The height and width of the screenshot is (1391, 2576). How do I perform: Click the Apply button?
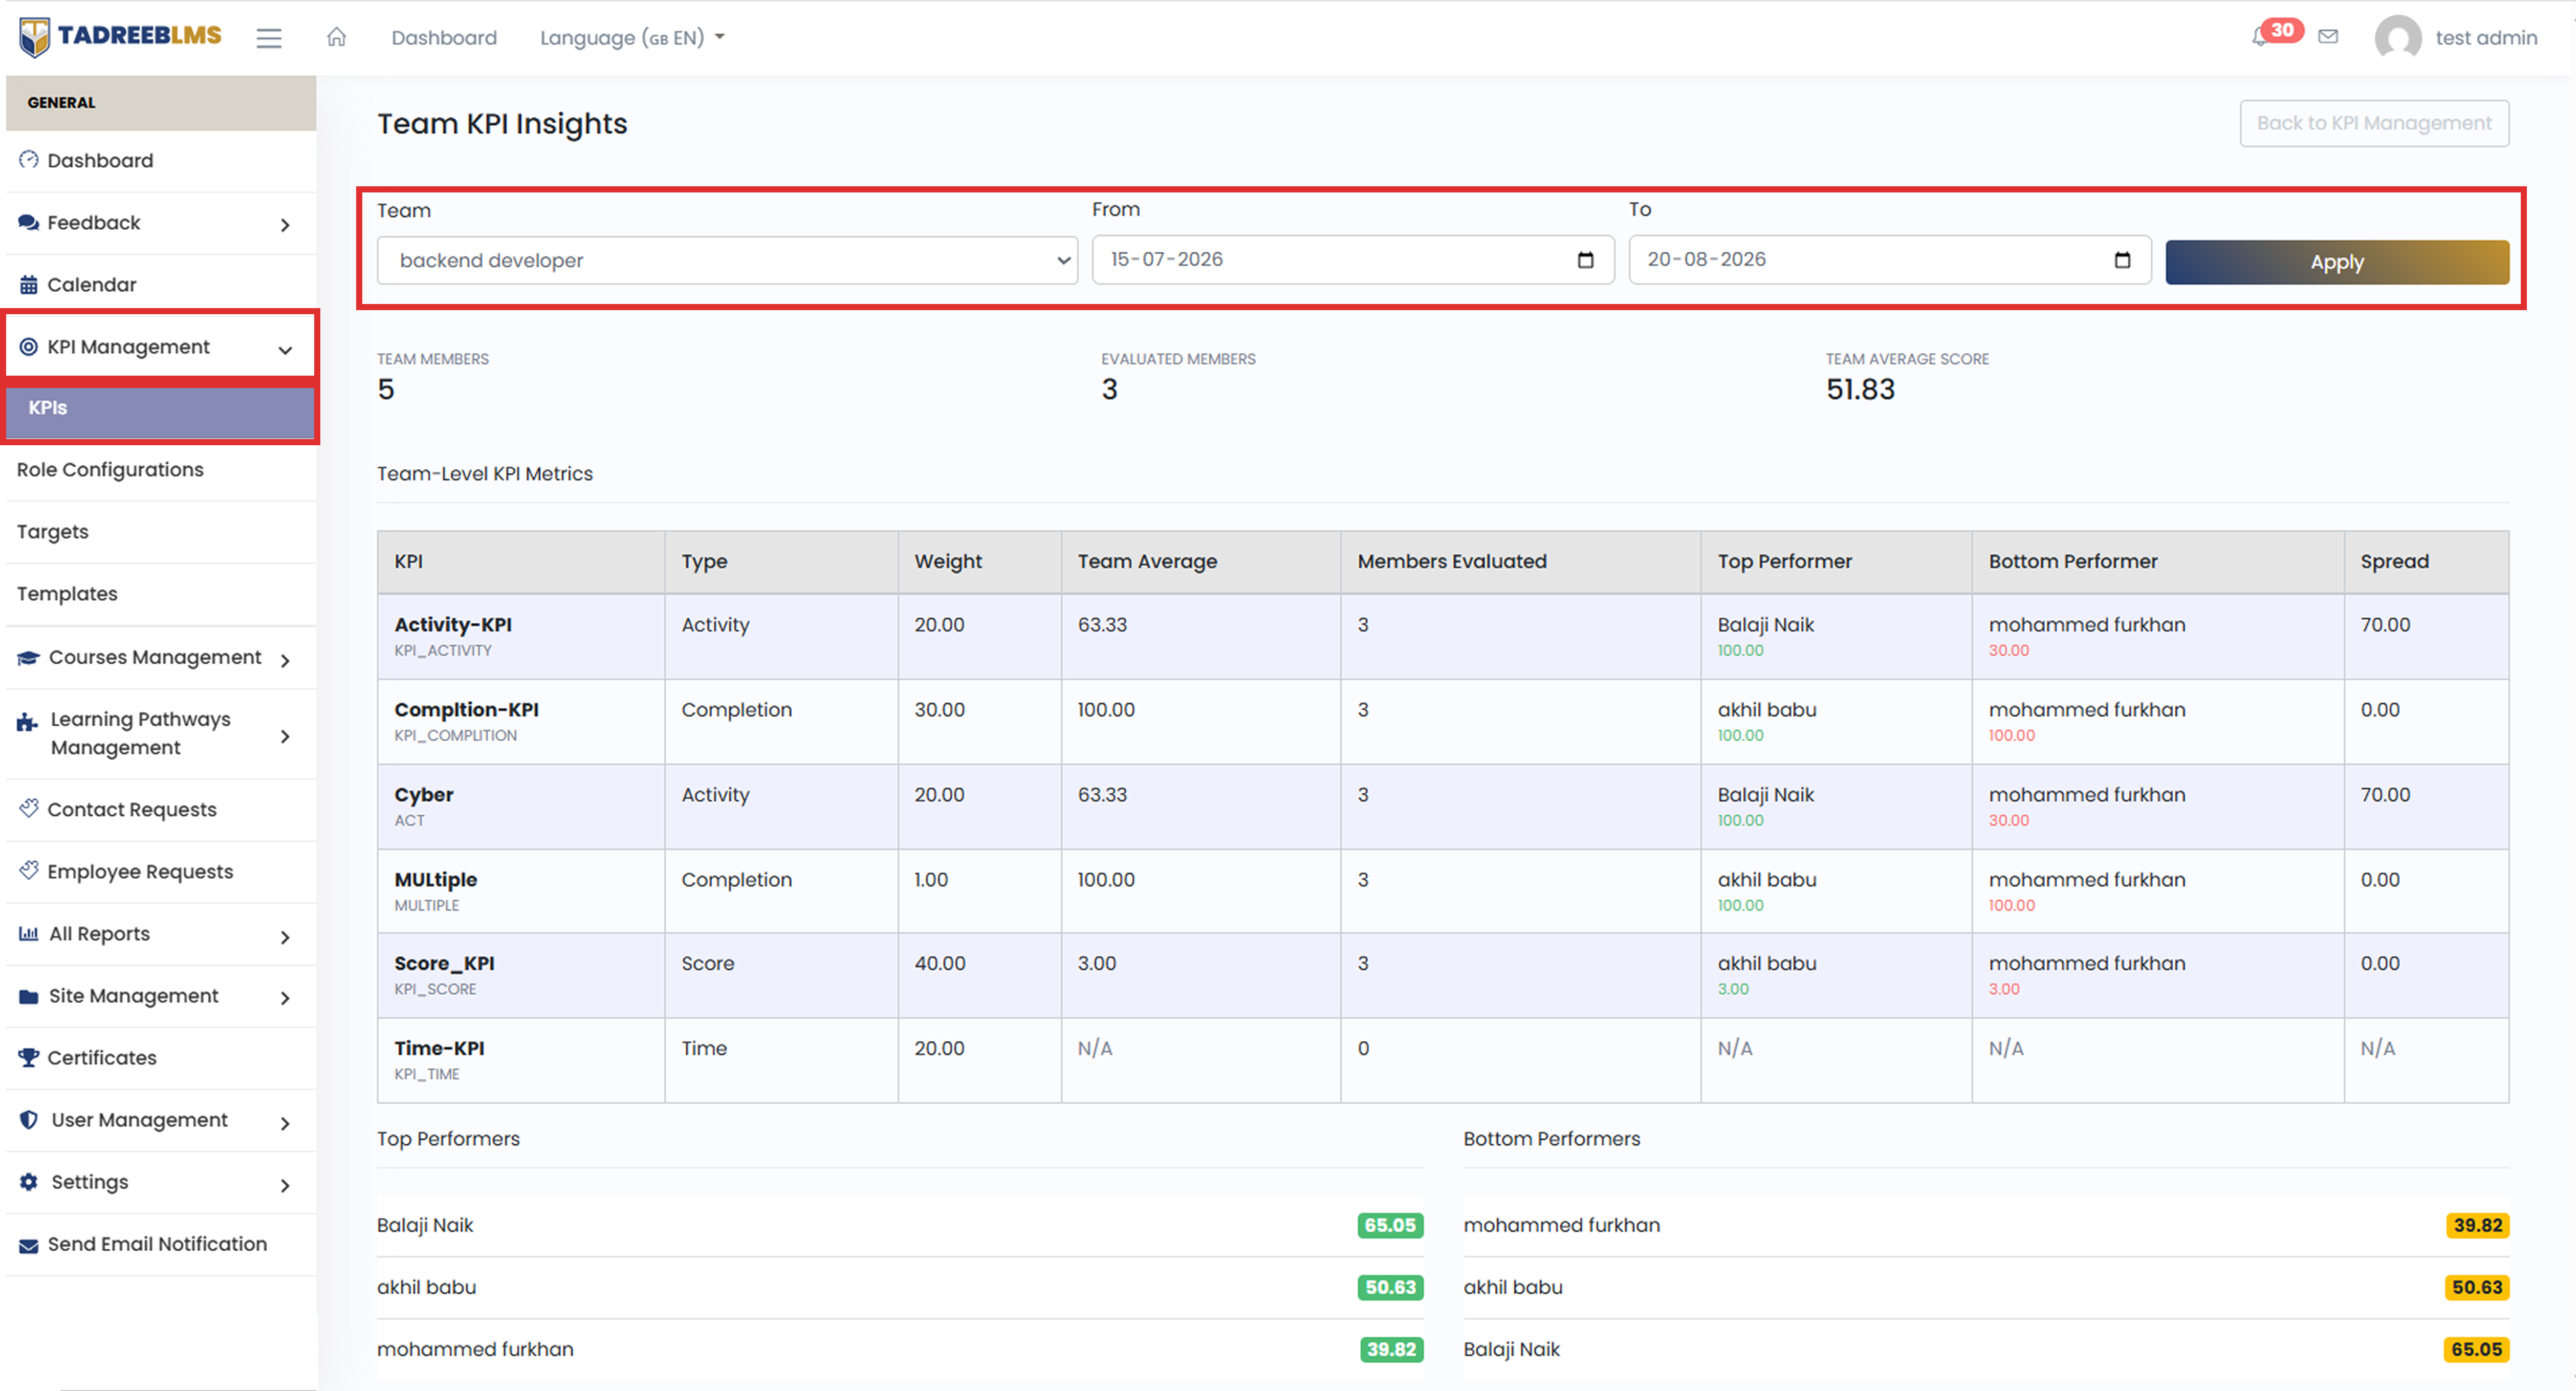coord(2337,262)
